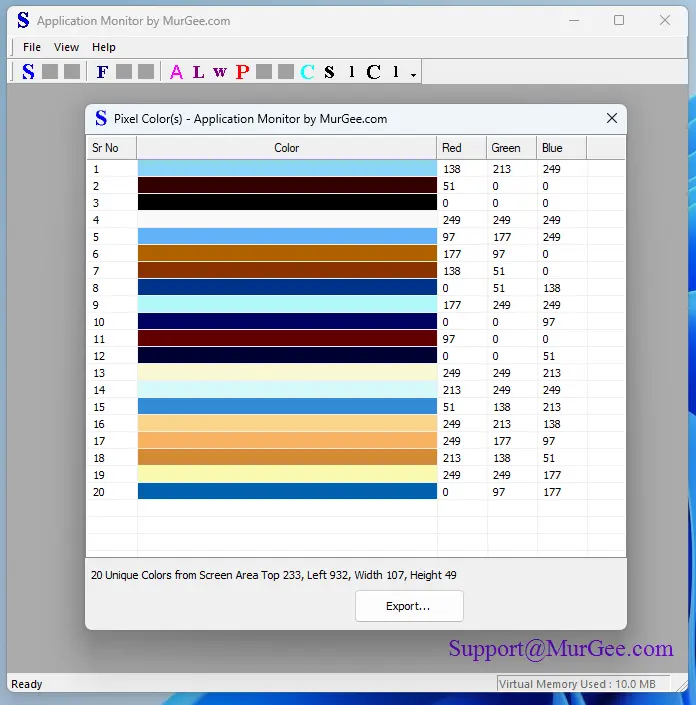This screenshot has width=696, height=705.
Task: Select the blue swatch in row 20
Action: [x=287, y=491]
